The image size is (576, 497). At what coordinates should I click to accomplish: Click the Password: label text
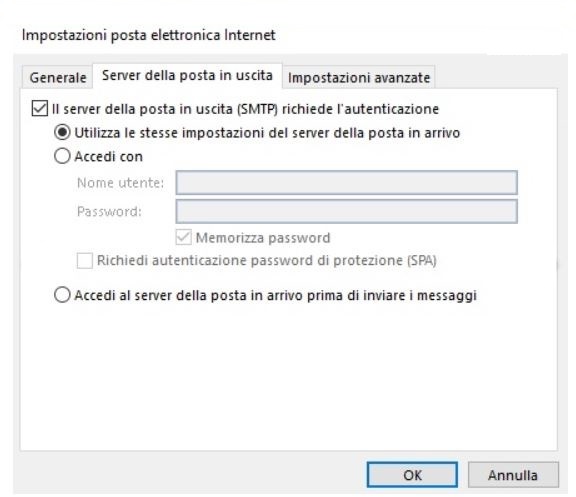109,212
